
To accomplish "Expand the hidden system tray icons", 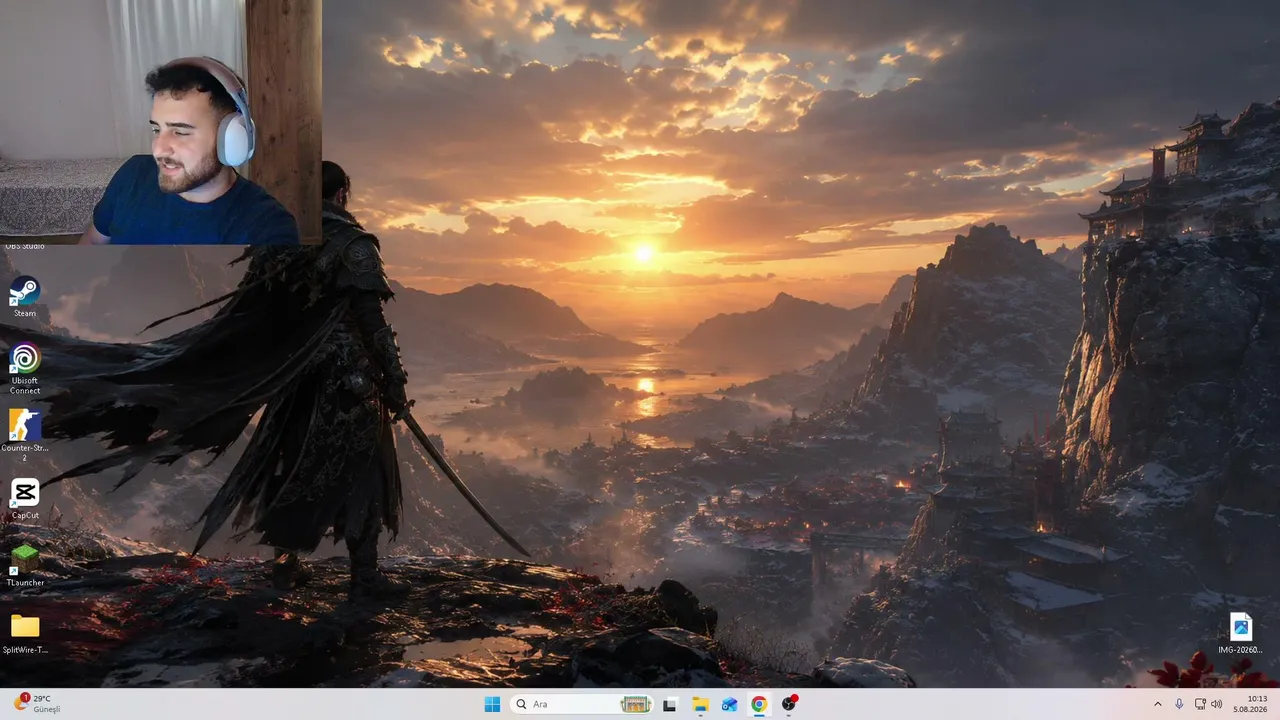I will [1158, 704].
